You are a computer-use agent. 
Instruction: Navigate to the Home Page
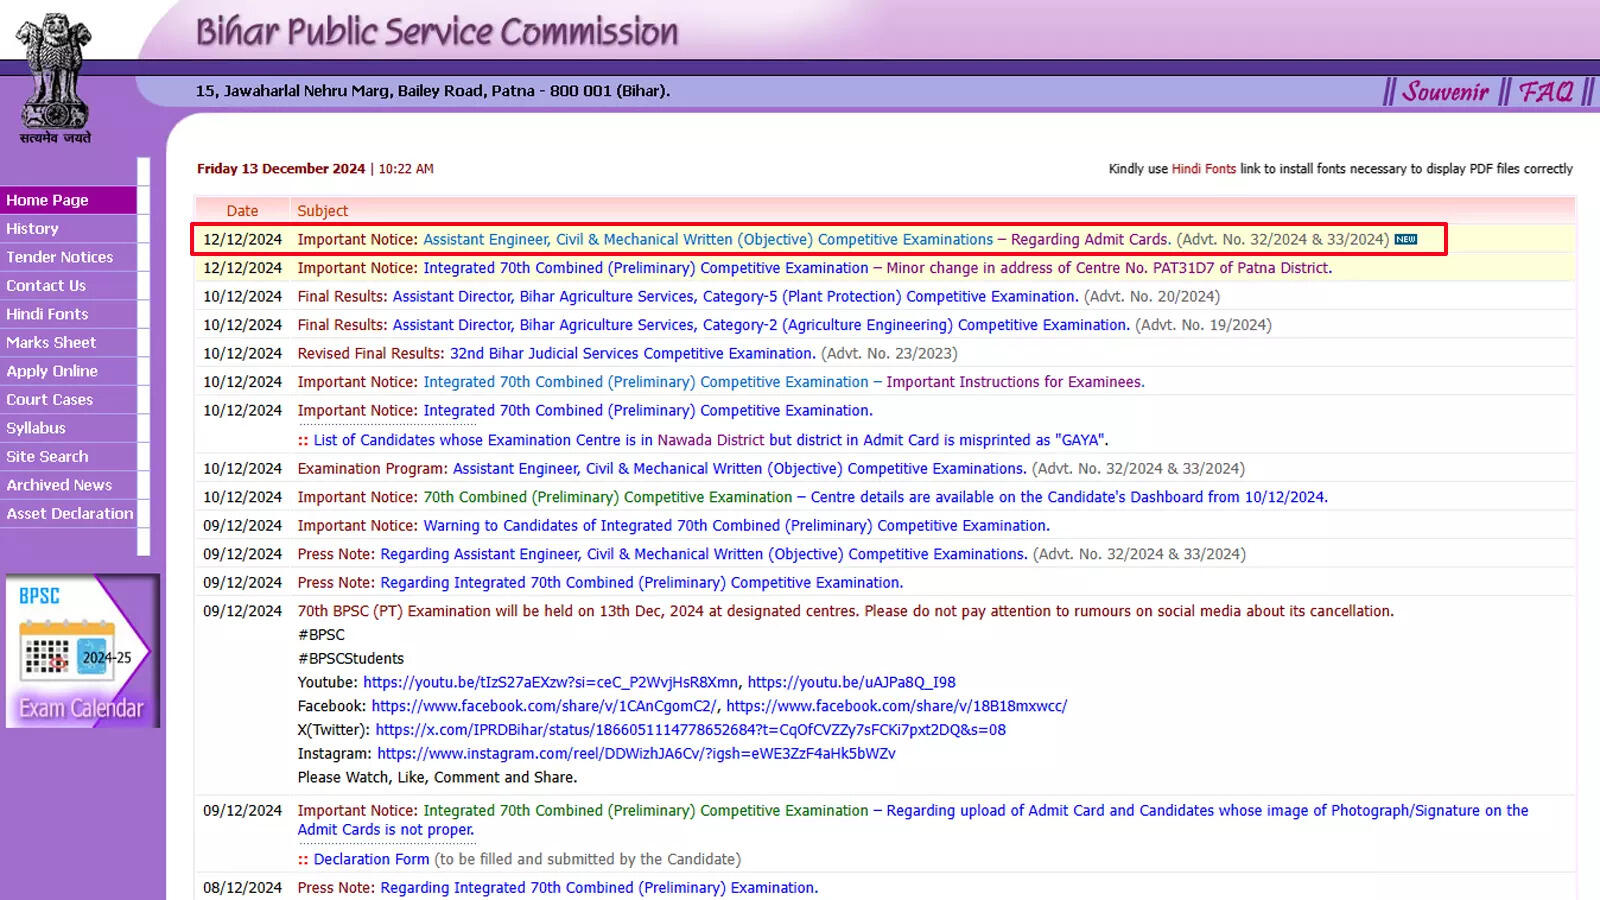click(47, 200)
